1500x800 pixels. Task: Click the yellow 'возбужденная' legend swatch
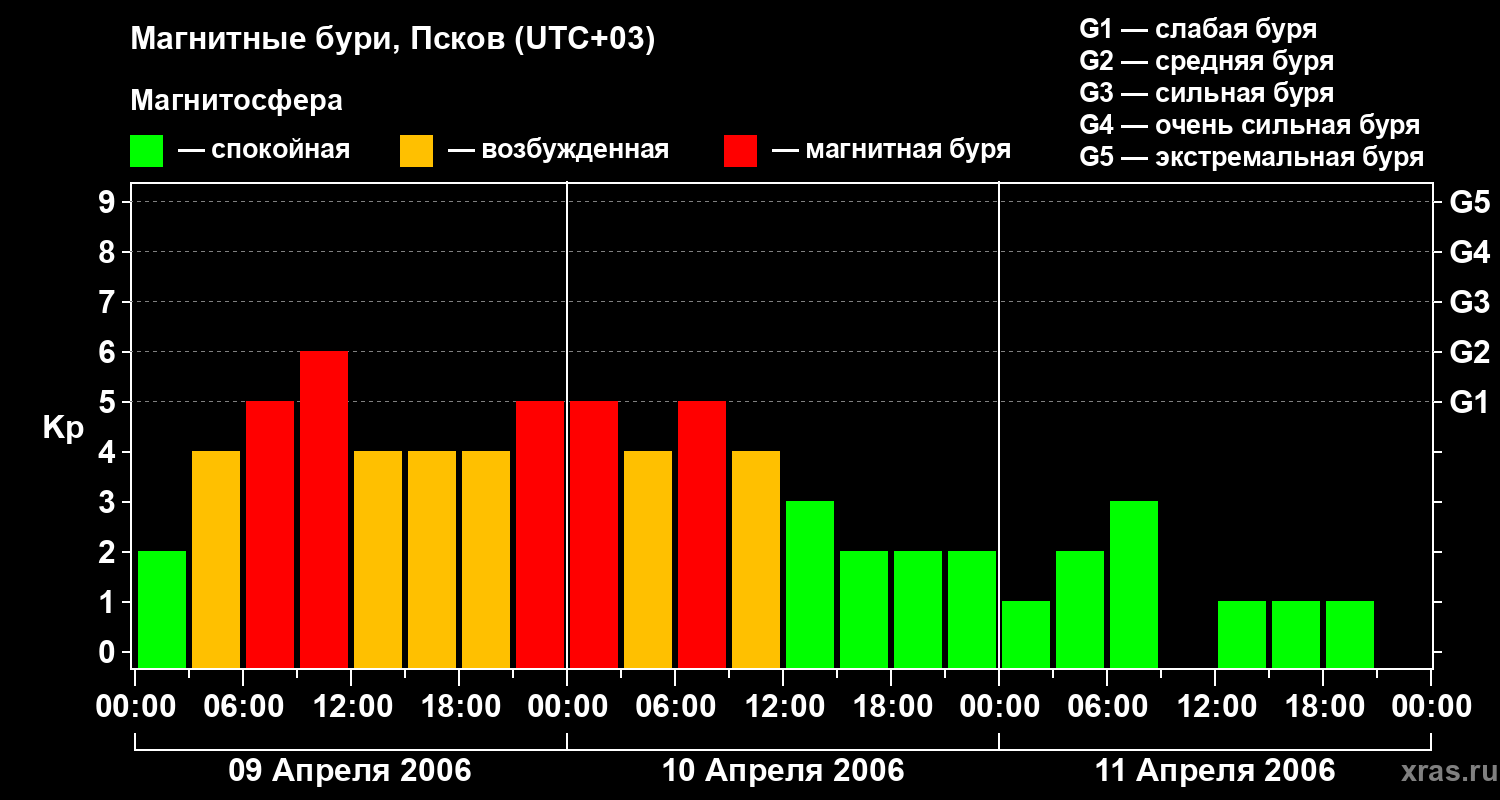coord(416,151)
